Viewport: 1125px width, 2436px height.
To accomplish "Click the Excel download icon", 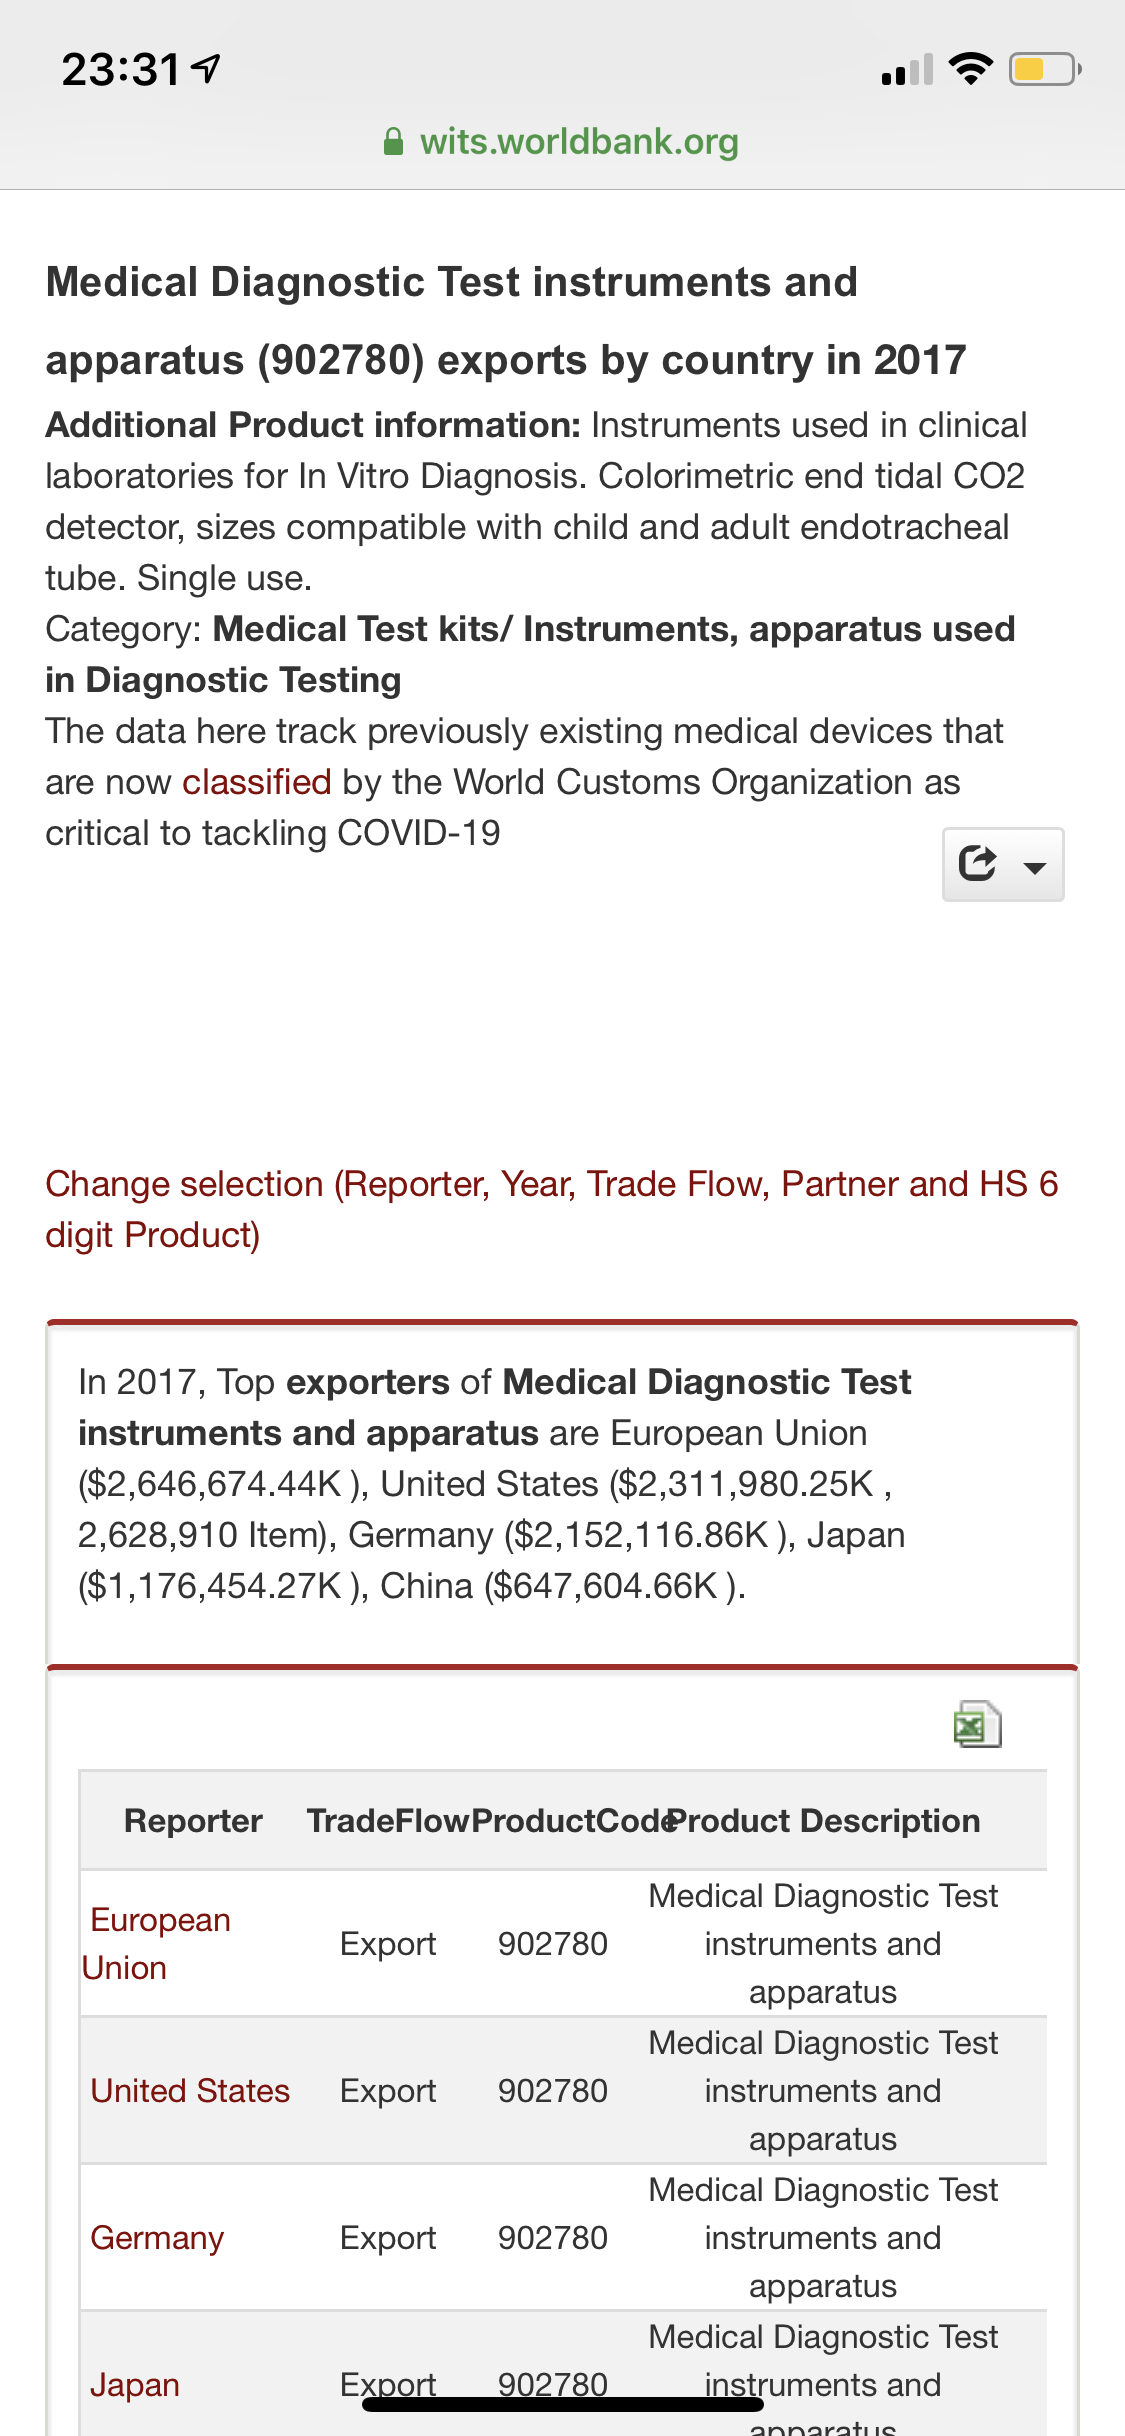I will (x=977, y=1724).
